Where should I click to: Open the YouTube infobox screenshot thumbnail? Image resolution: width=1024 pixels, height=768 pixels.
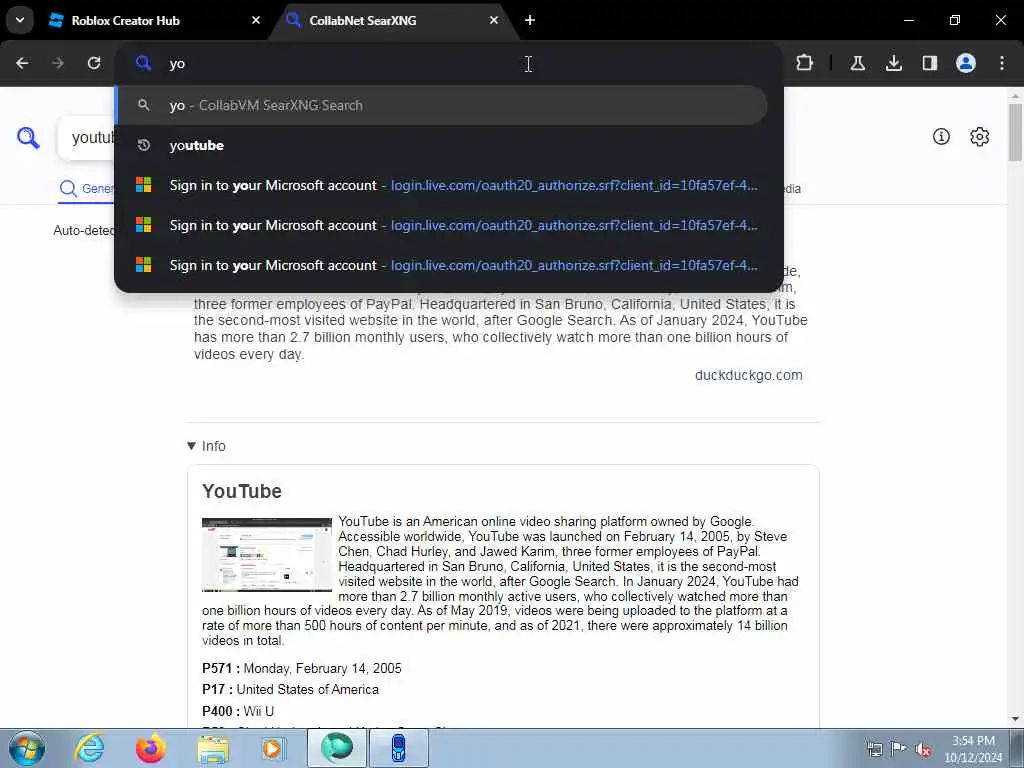click(266, 554)
